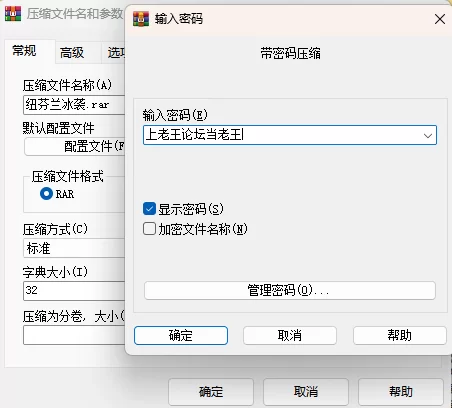The width and height of the screenshot is (452, 408).
Task: Confirm password with the dialog 确定 button
Action: pos(181,335)
